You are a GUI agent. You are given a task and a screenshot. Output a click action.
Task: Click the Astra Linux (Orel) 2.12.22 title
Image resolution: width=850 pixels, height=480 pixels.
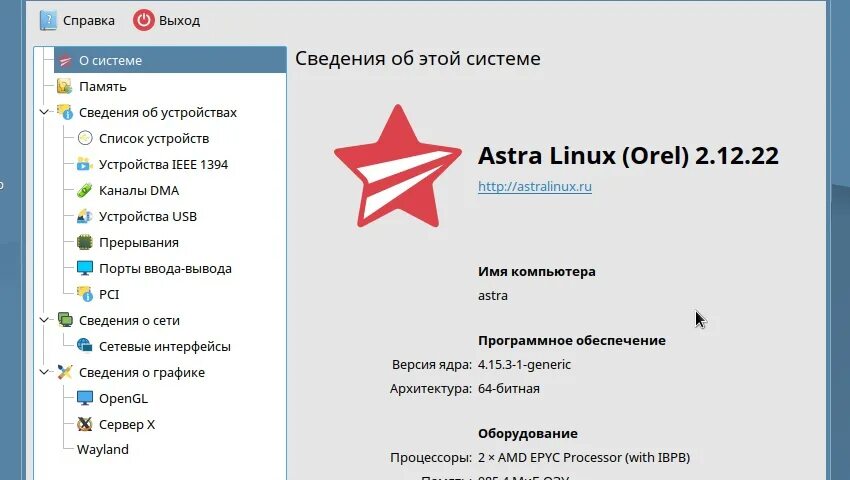coord(628,156)
